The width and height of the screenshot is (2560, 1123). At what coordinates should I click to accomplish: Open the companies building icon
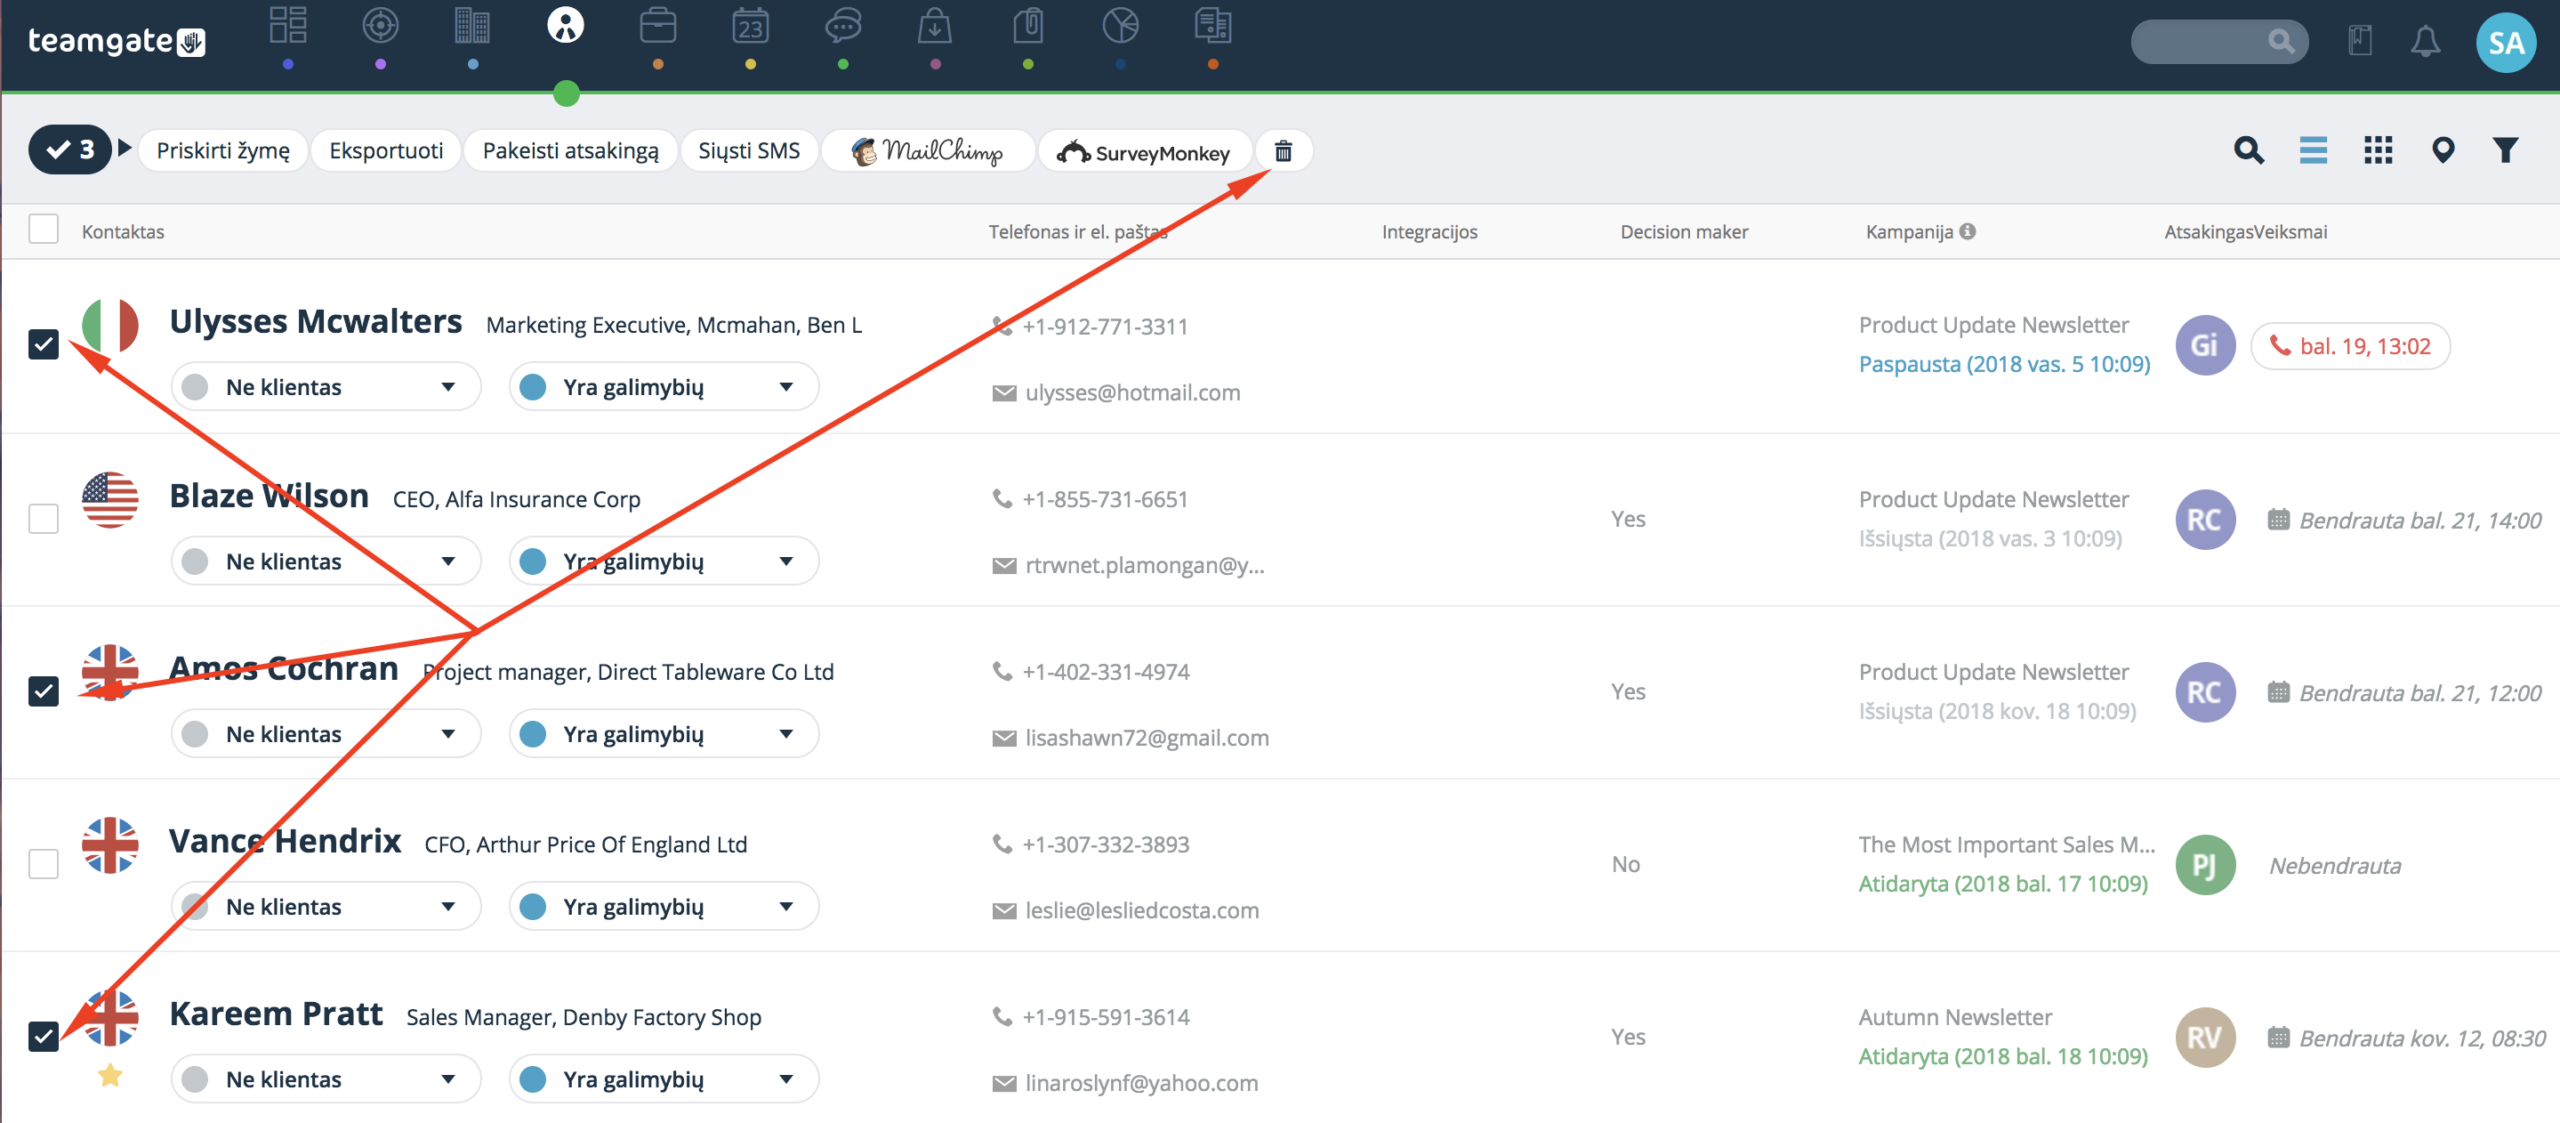pos(472,26)
